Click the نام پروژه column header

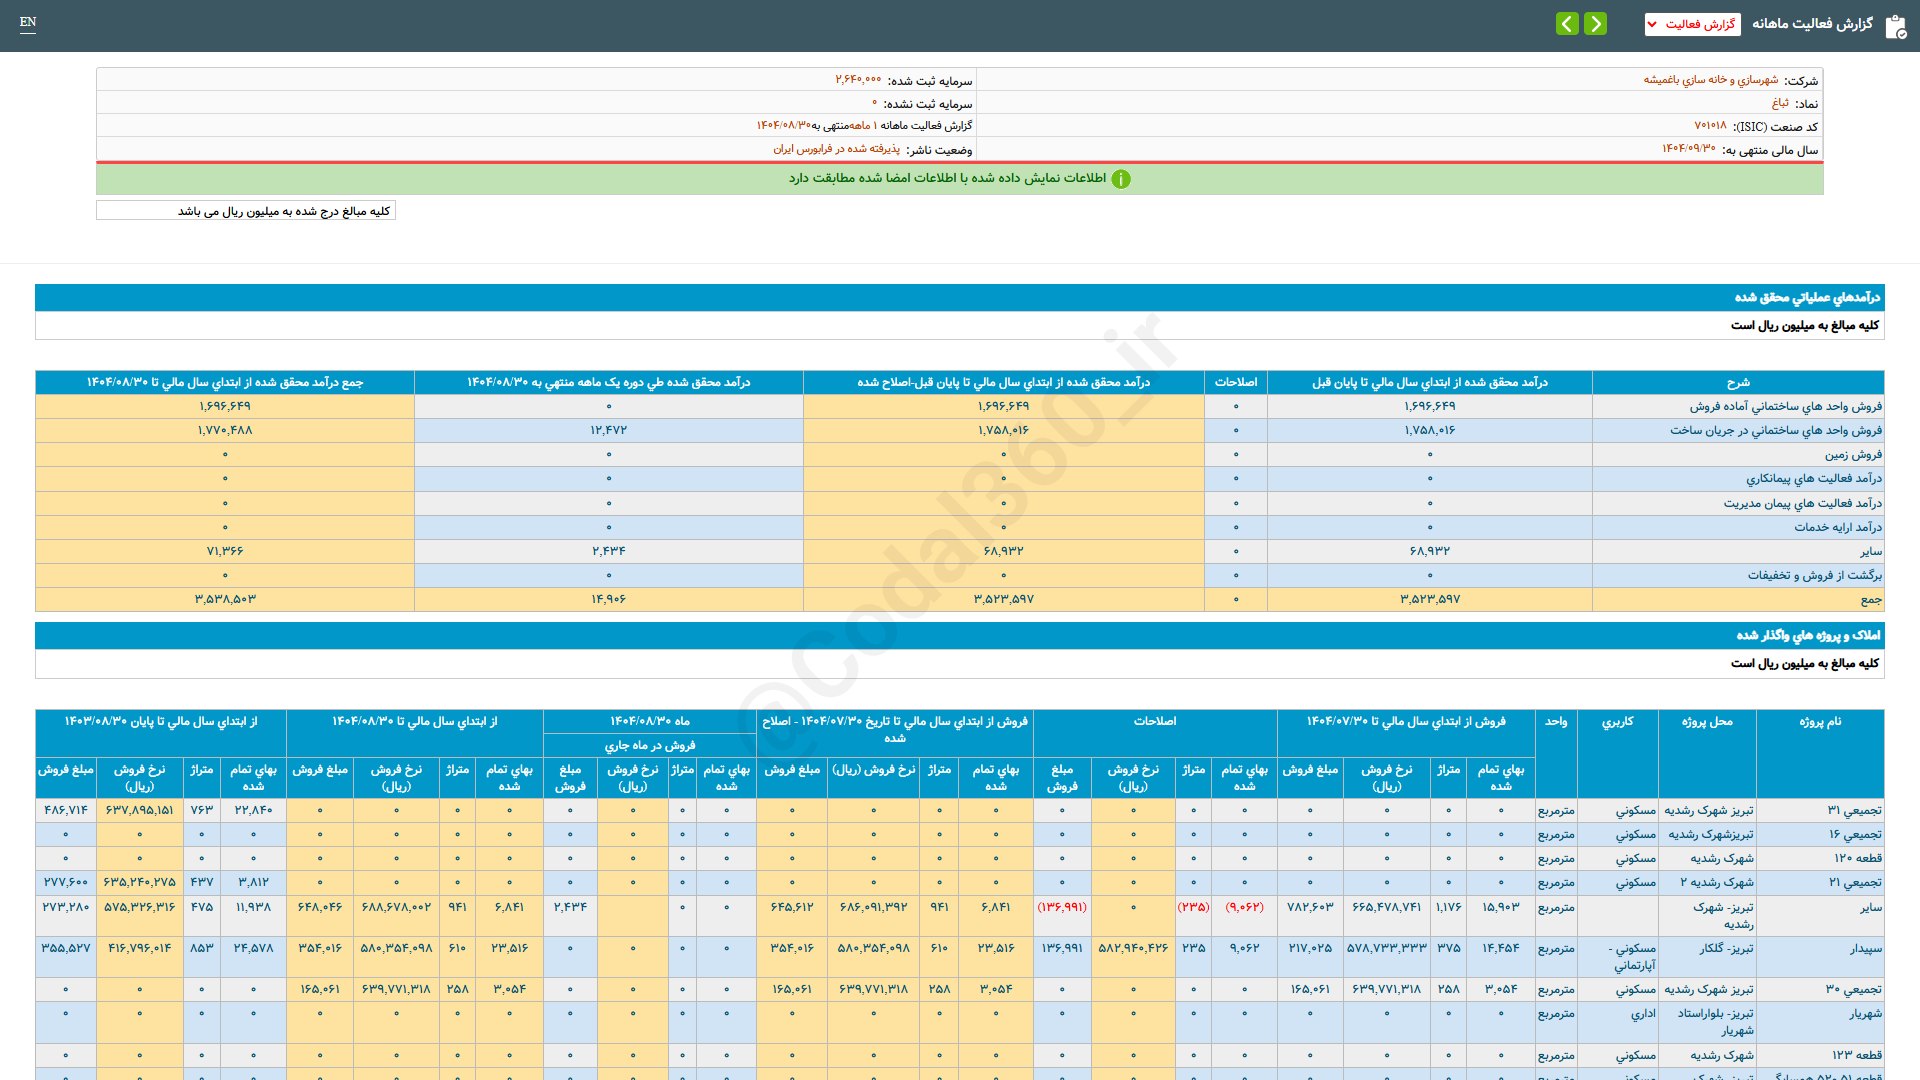click(x=1820, y=721)
